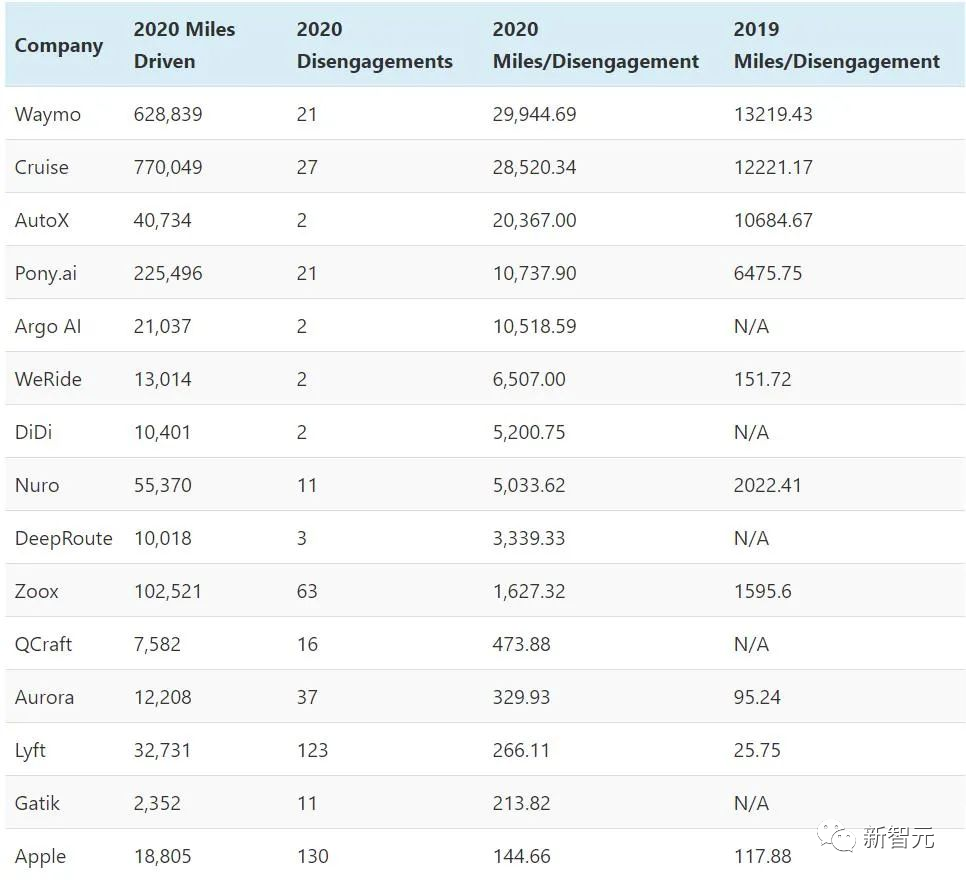Click Aurora's 329.93 value

click(521, 697)
